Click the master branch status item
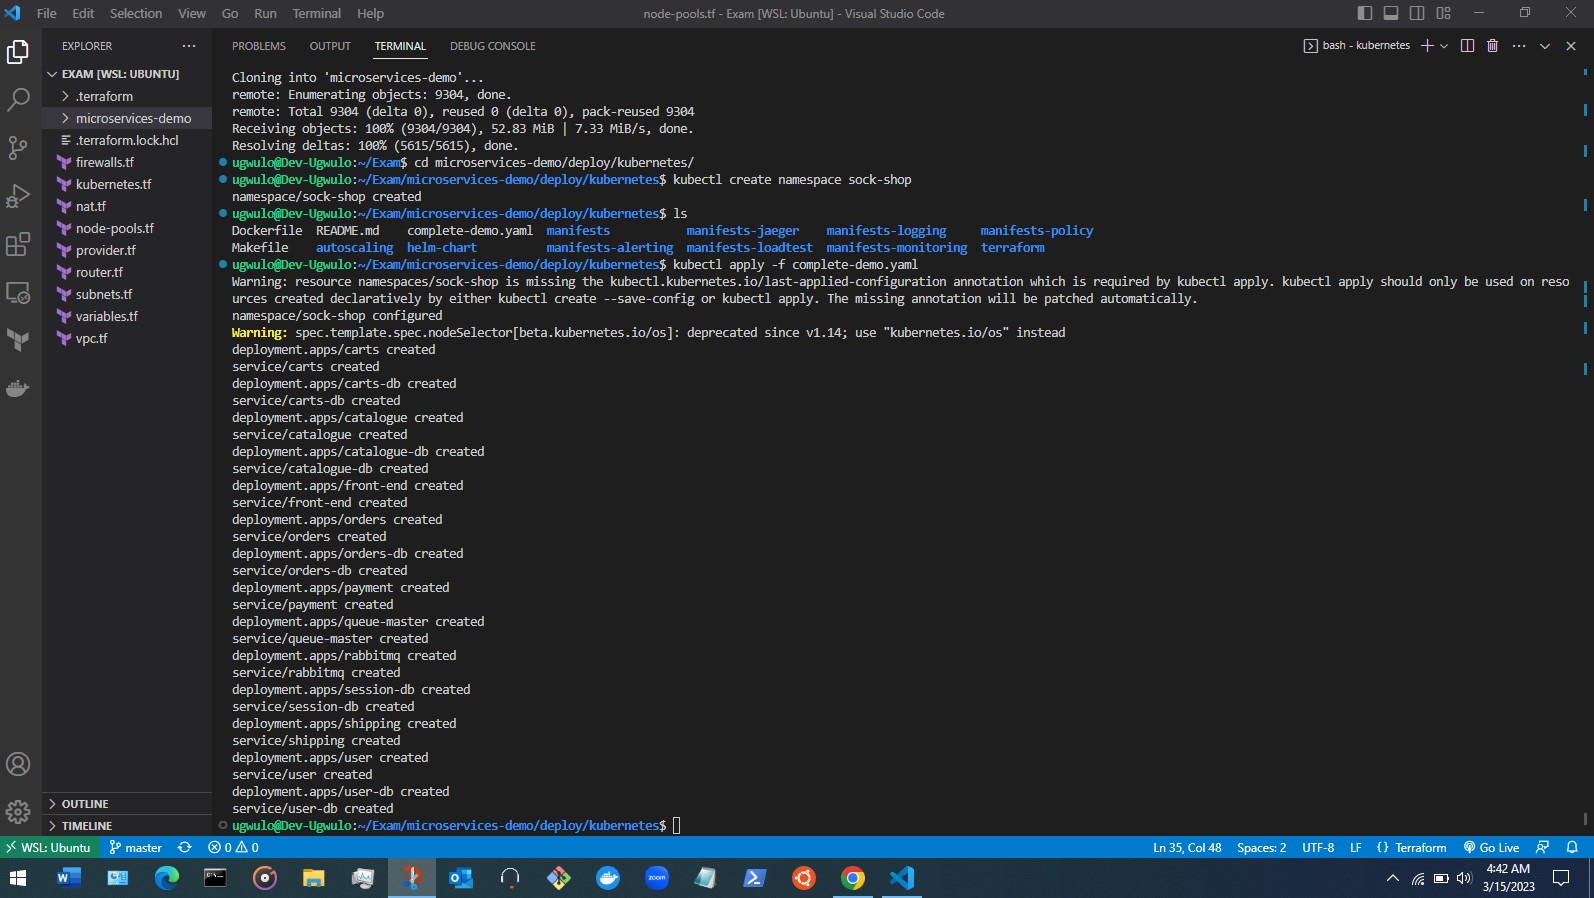The width and height of the screenshot is (1594, 898). click(x=135, y=847)
